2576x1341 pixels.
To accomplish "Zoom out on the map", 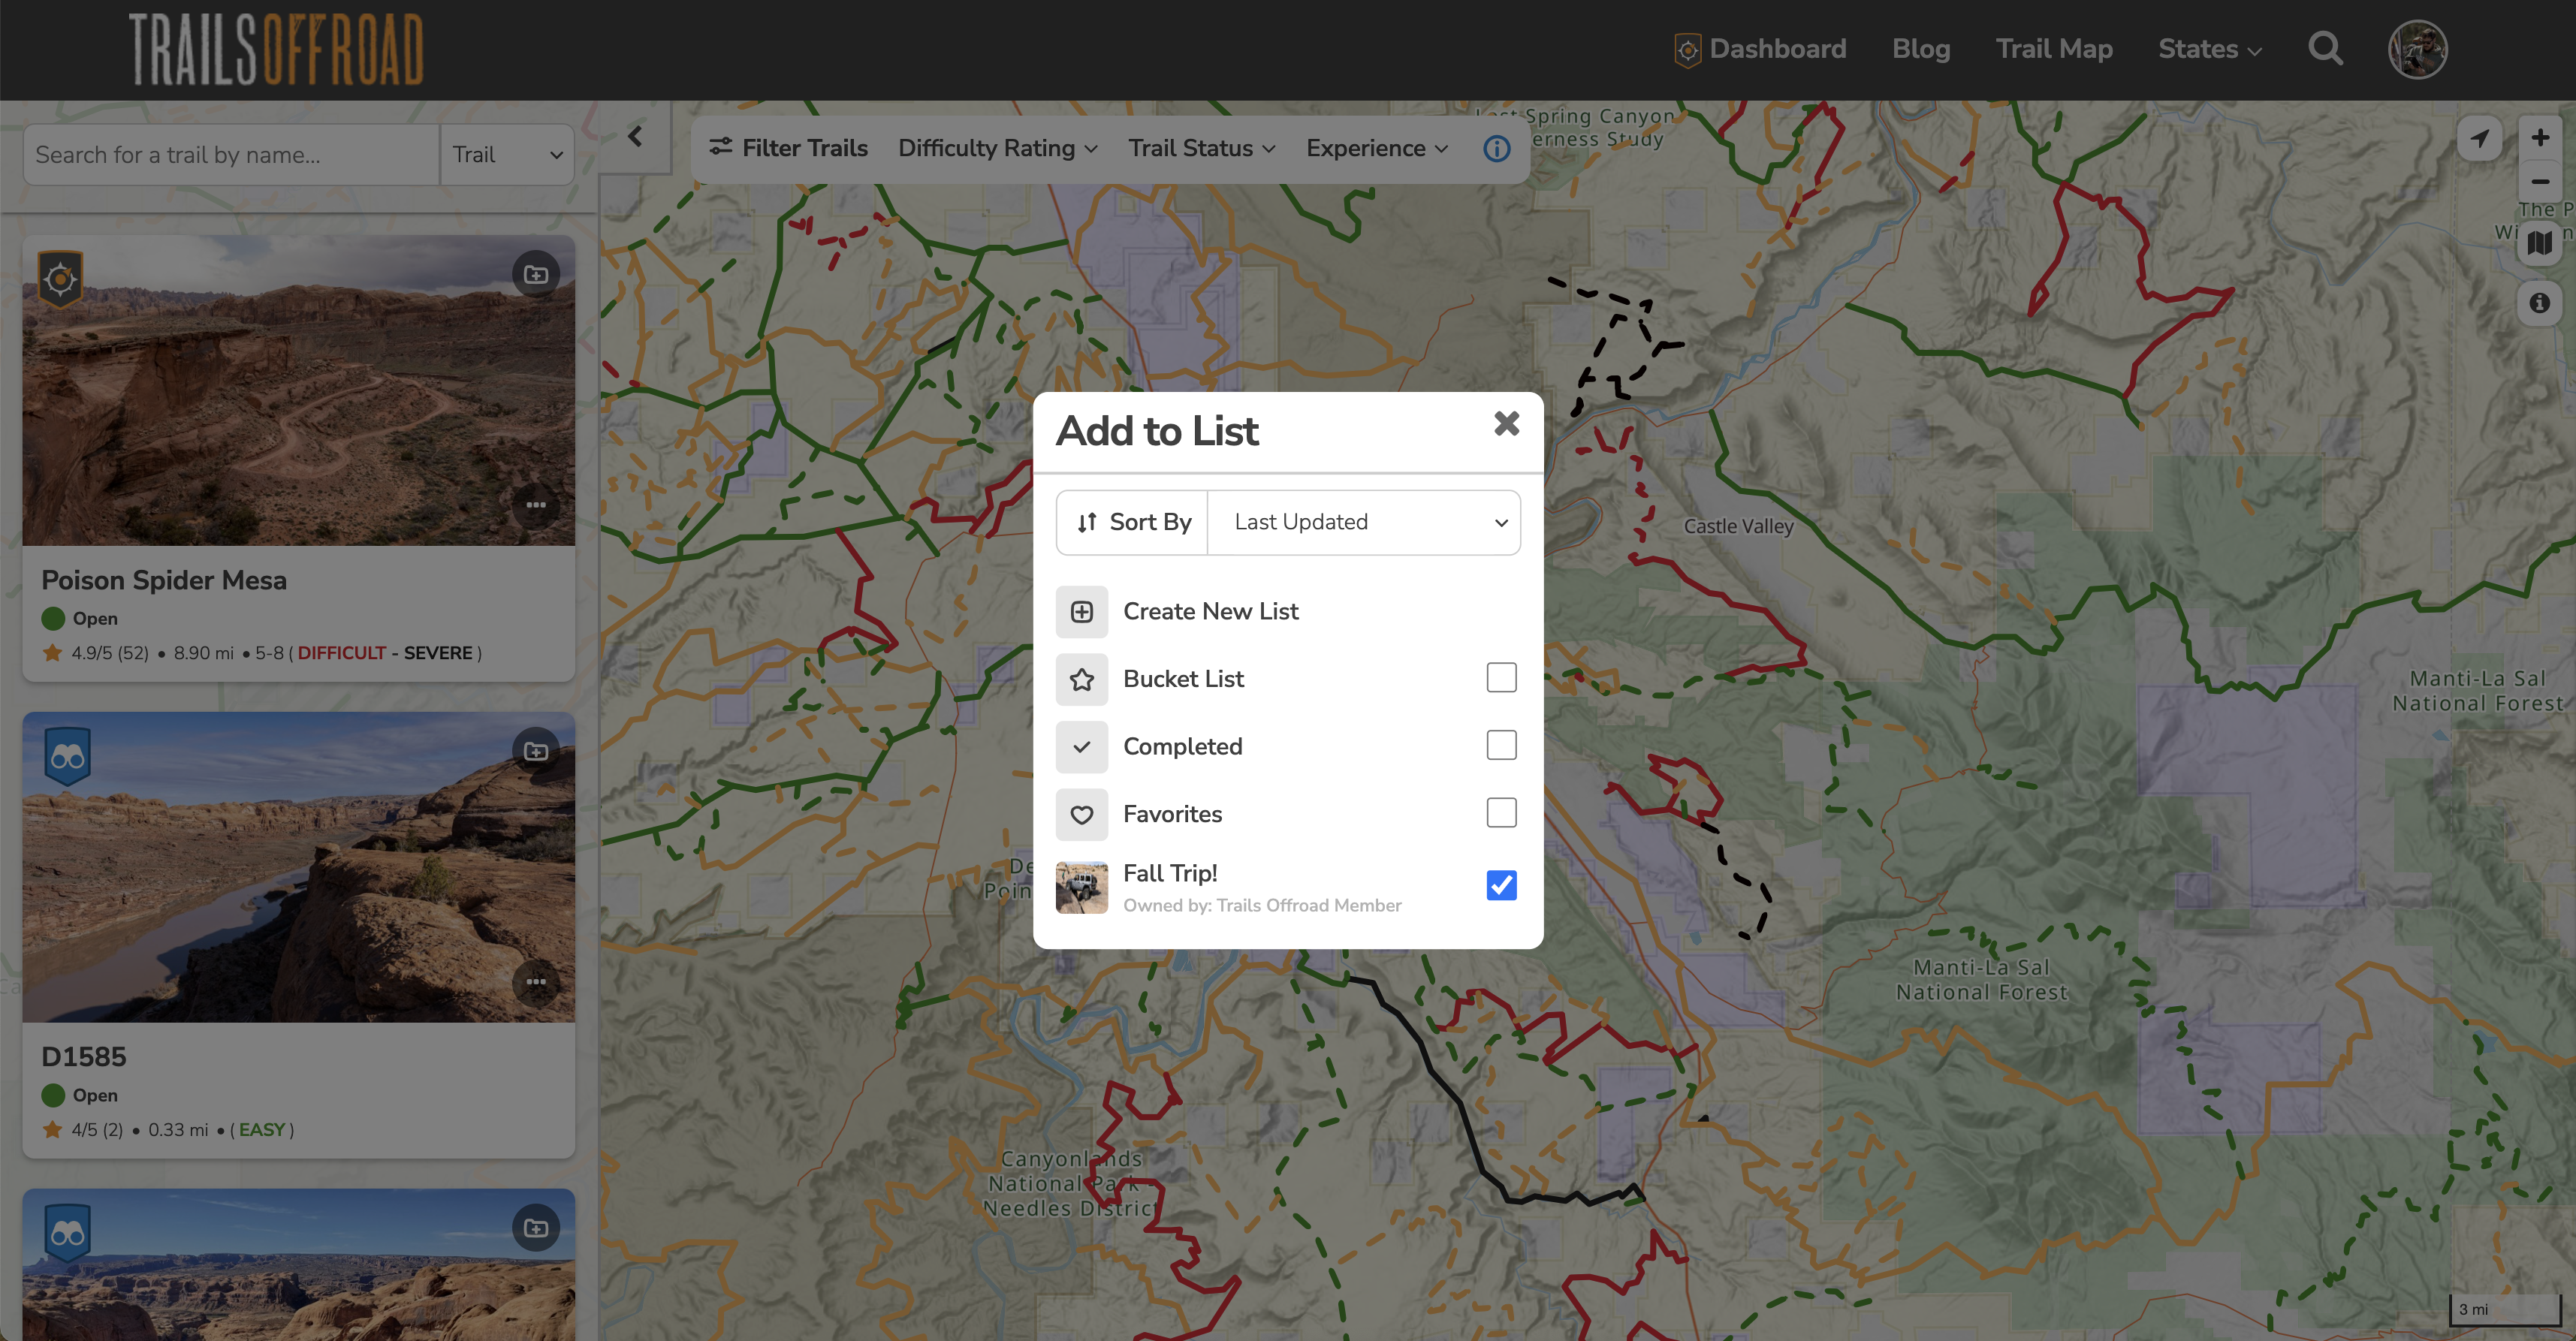I will coord(2539,182).
